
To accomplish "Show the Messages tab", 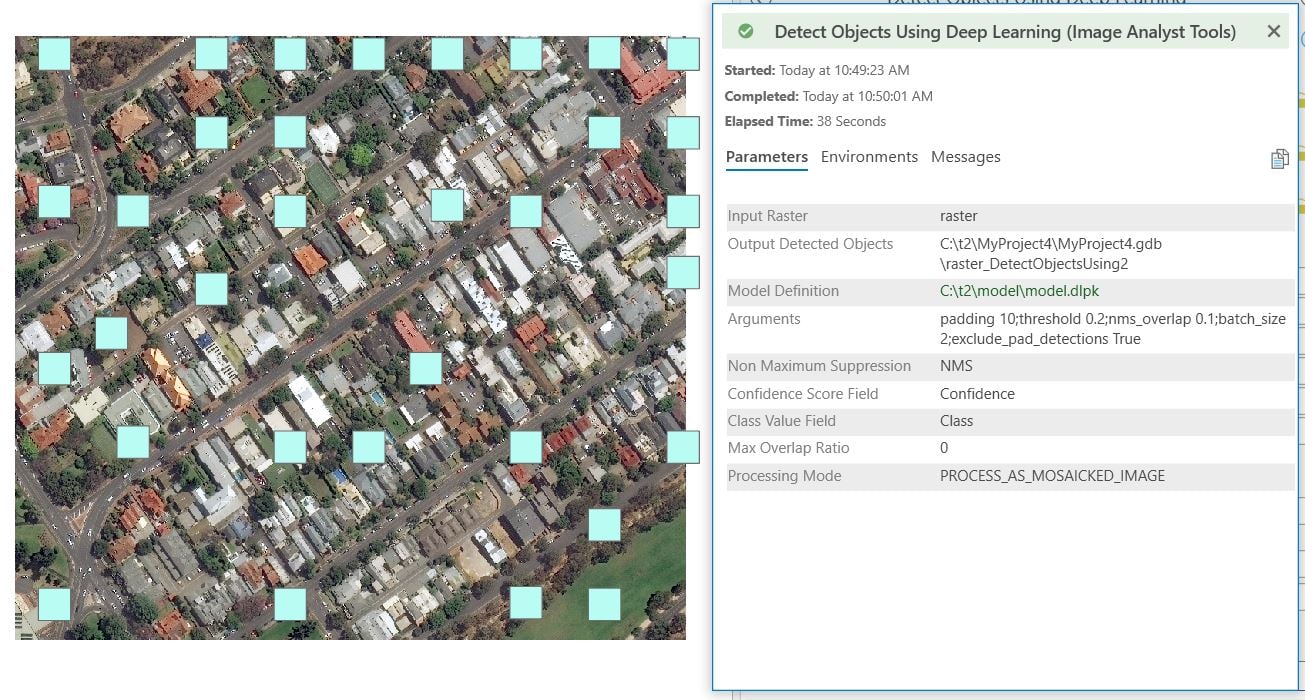I will [966, 157].
